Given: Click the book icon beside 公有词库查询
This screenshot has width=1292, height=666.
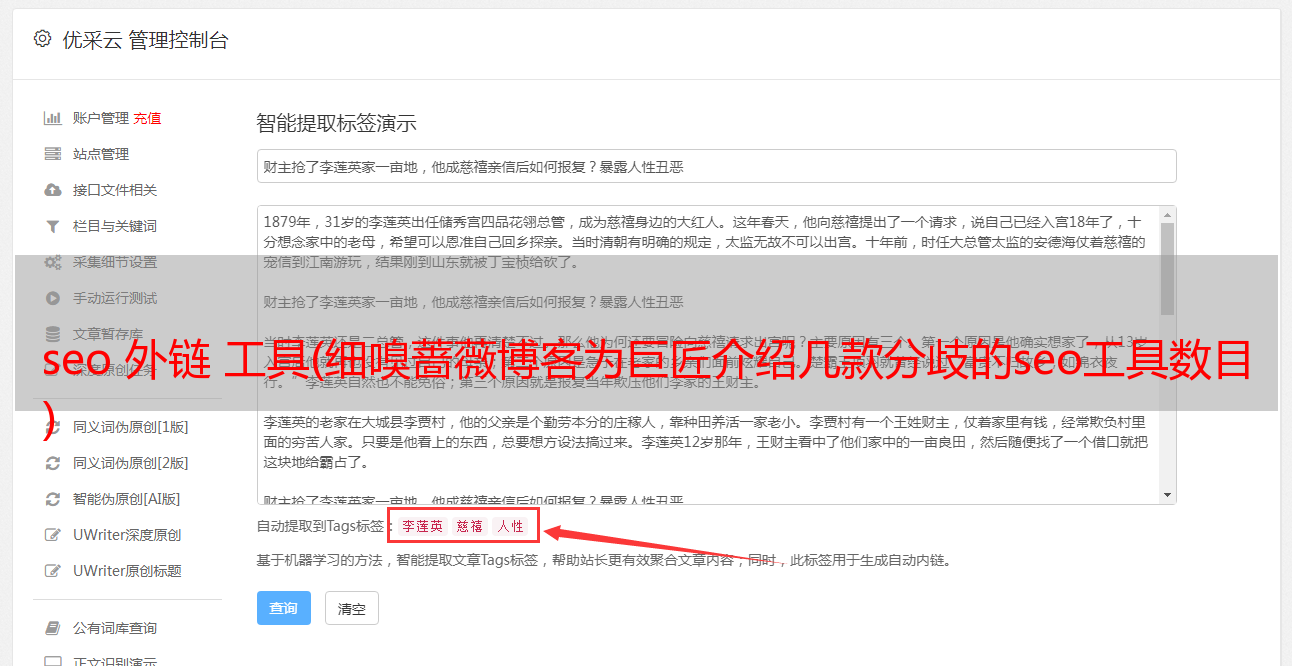Looking at the screenshot, I should click(x=53, y=628).
